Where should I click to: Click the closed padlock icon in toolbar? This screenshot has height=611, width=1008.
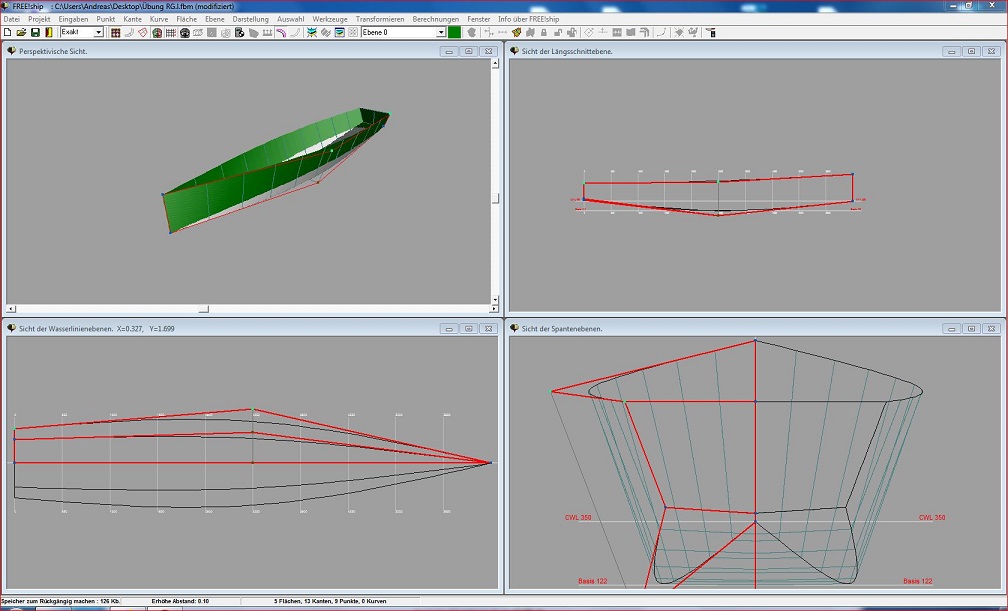(545, 33)
